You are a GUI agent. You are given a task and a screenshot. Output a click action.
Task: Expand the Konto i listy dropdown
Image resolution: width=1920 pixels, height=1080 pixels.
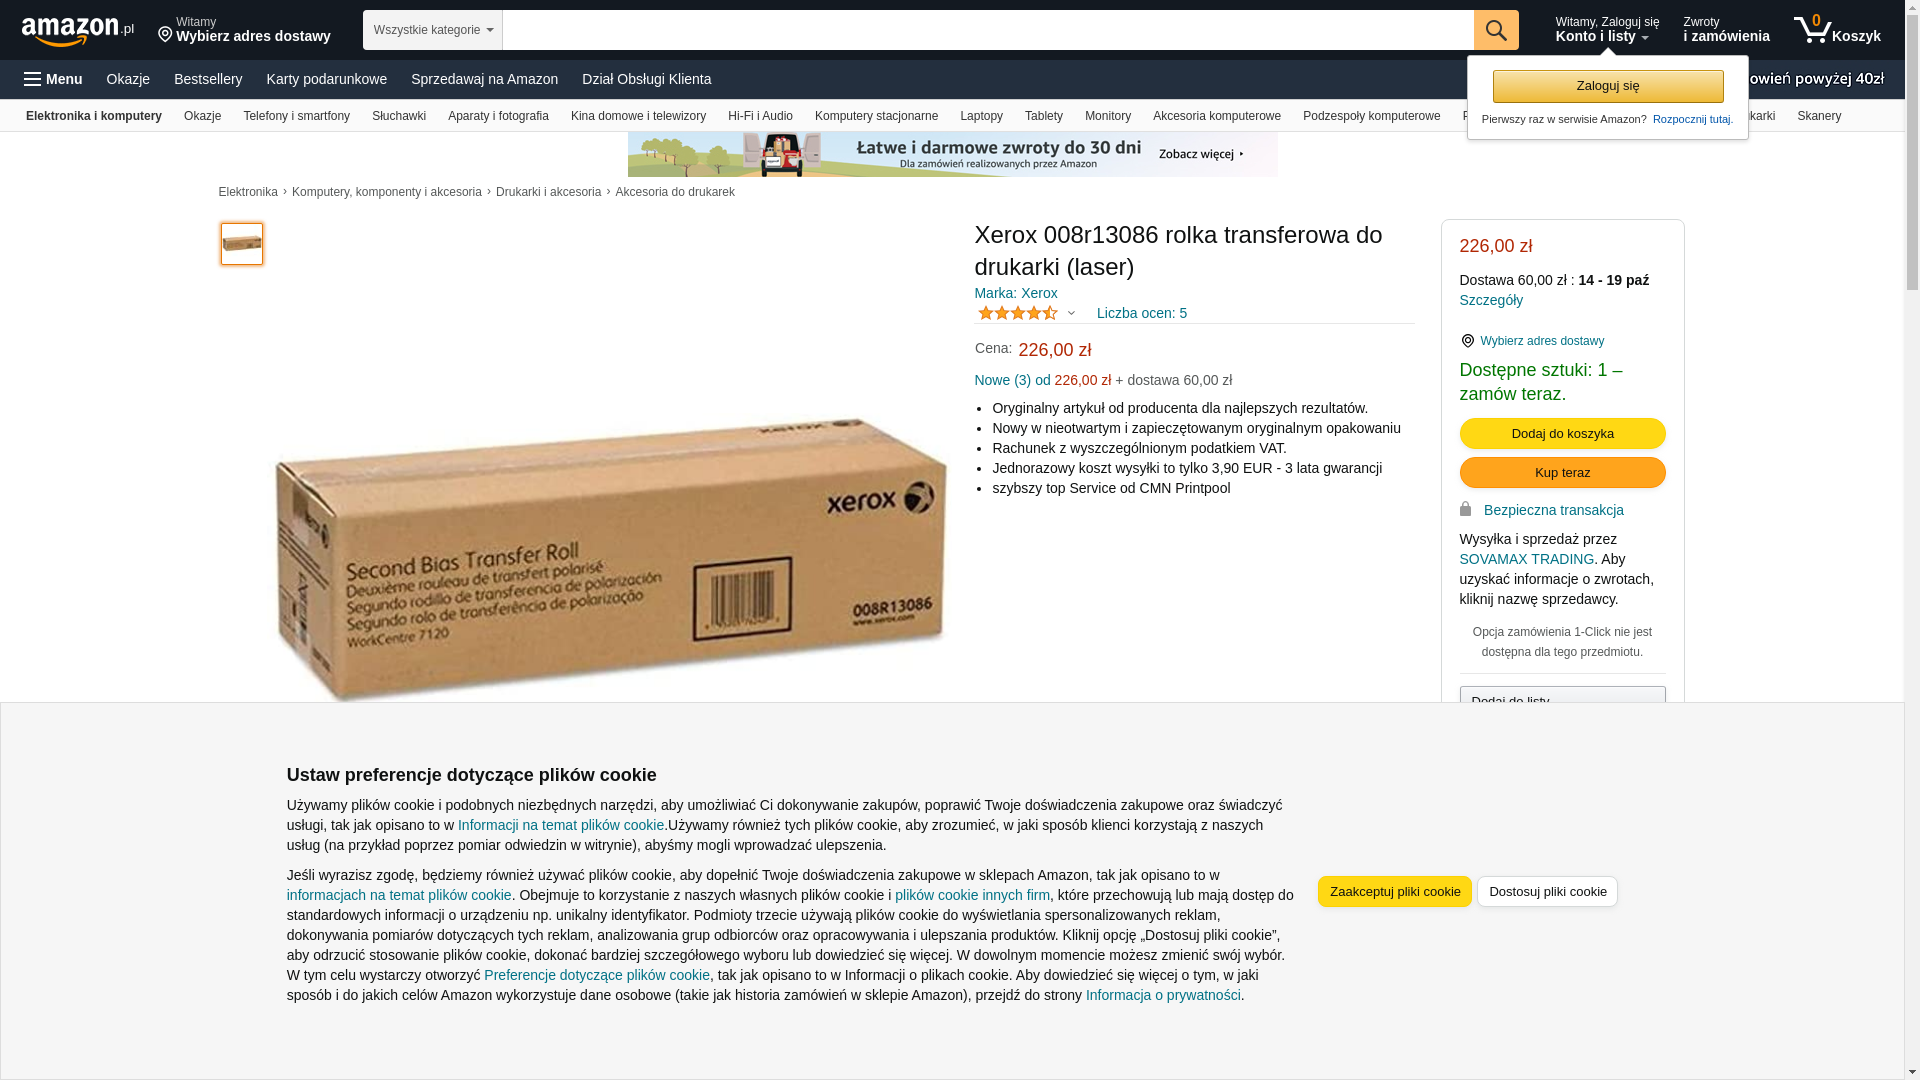click(x=1602, y=37)
